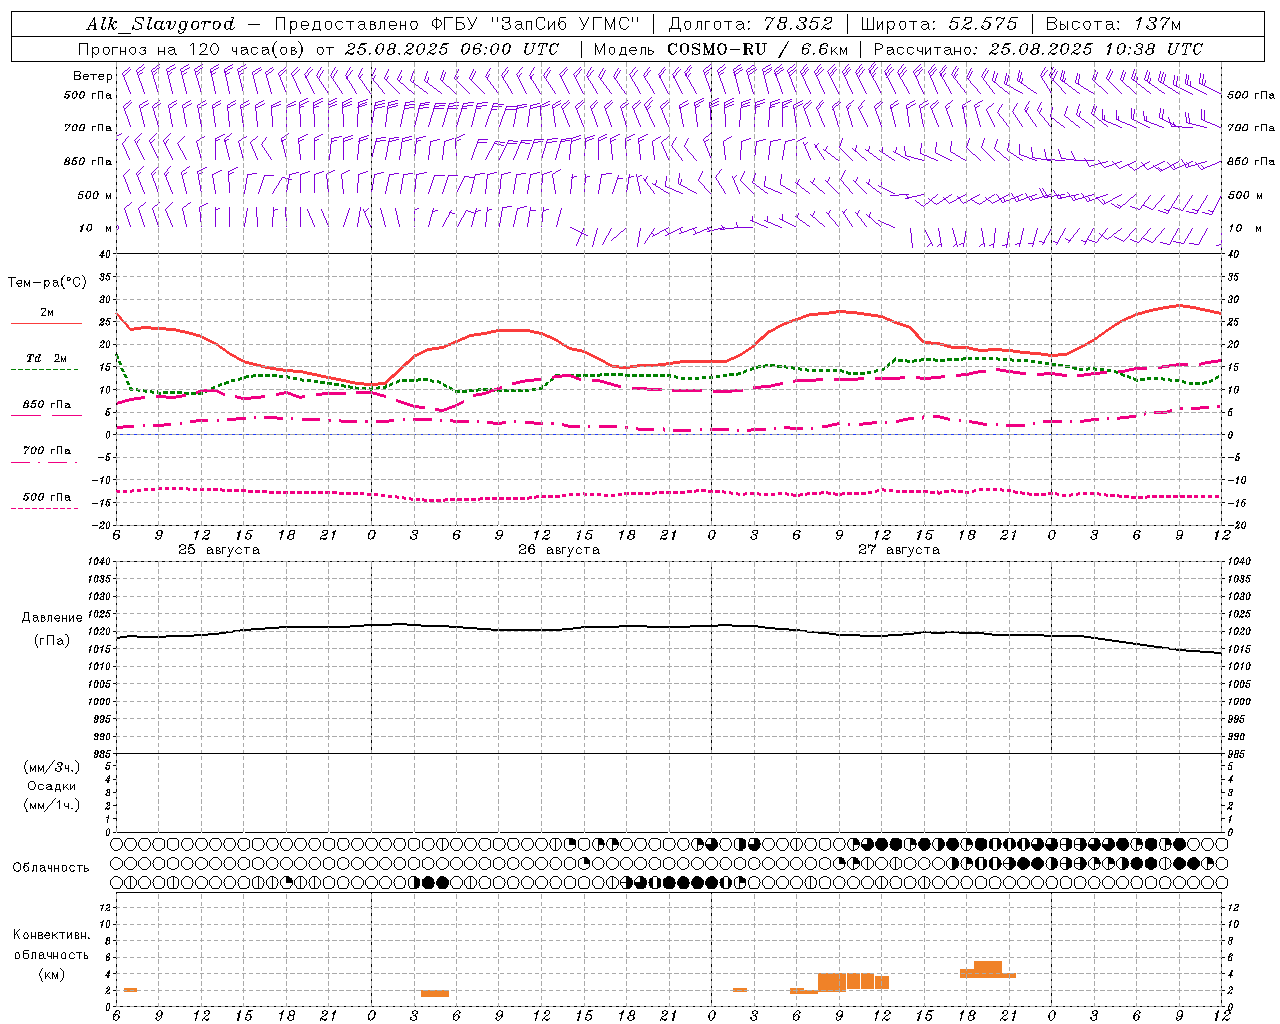1280x1024 pixels.
Task: Click the Давление pressure chart label
Action: pyautogui.click(x=52, y=618)
